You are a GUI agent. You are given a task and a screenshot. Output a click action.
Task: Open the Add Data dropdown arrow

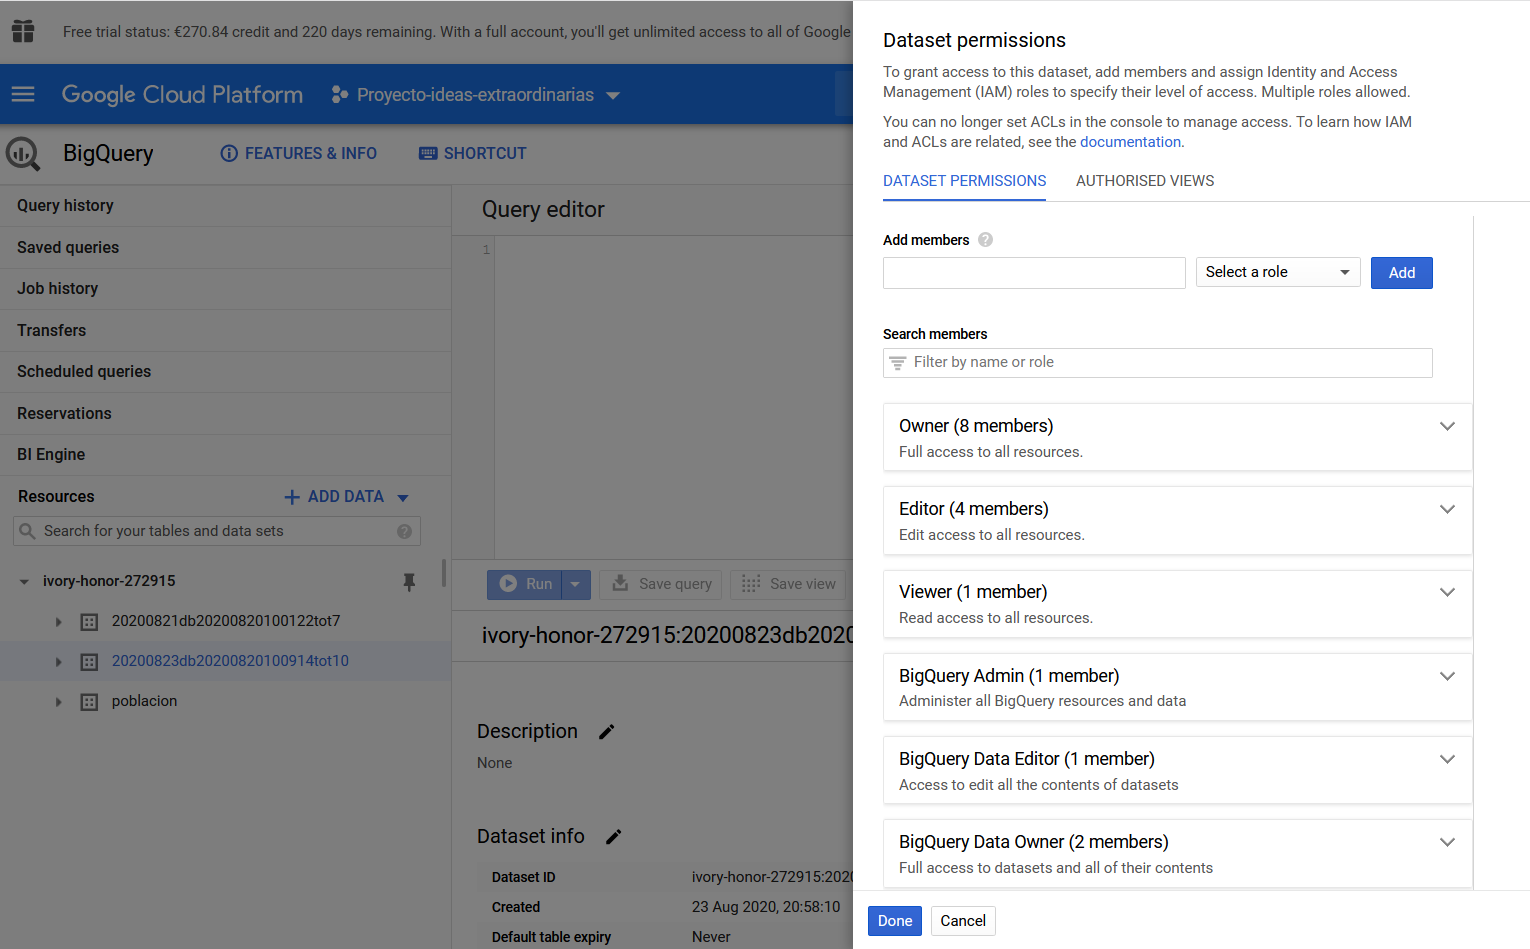403,498
